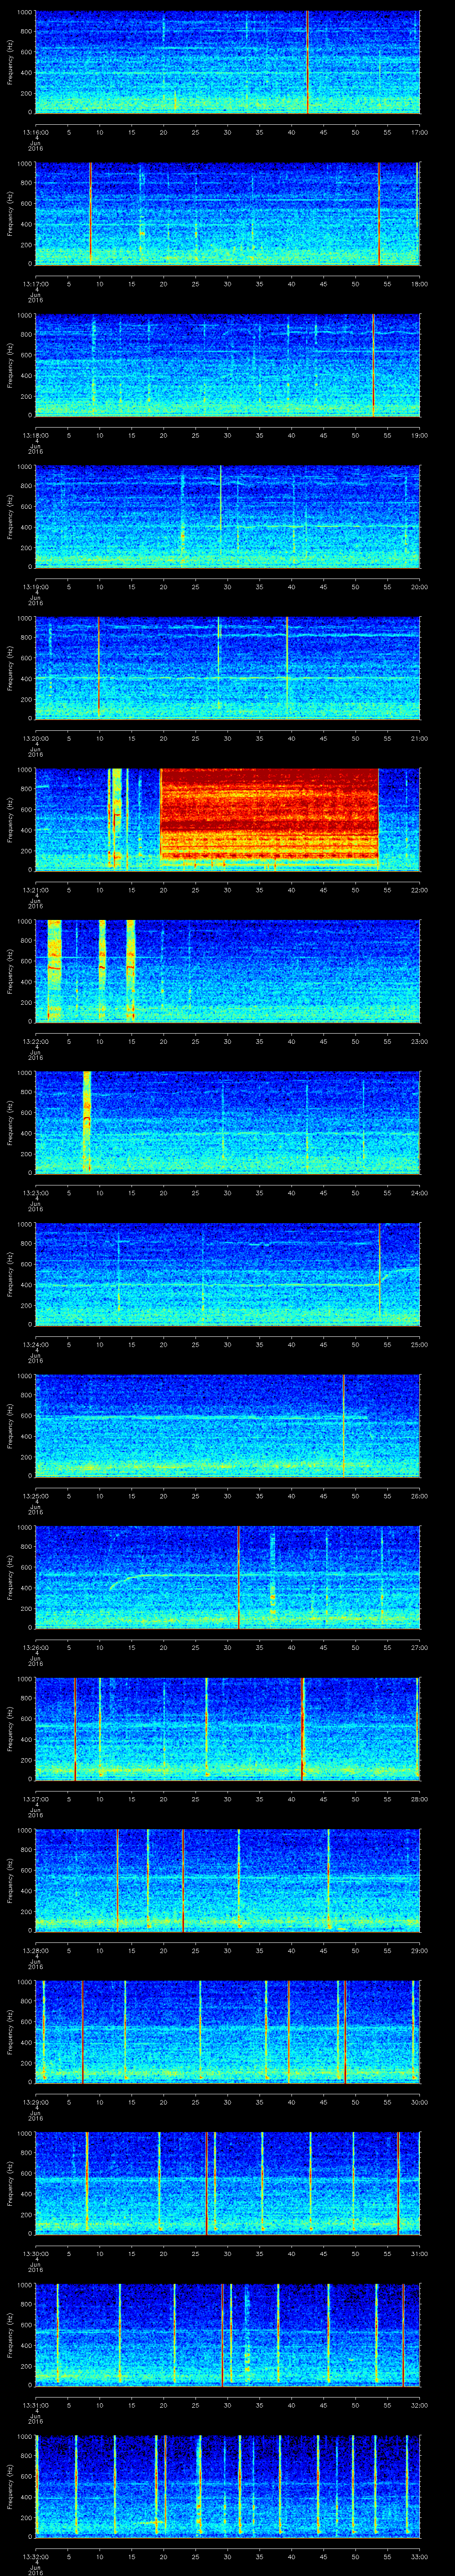Click the 13:19:00 start time label
Viewport: 455px width, 2576px height.
point(36,587)
